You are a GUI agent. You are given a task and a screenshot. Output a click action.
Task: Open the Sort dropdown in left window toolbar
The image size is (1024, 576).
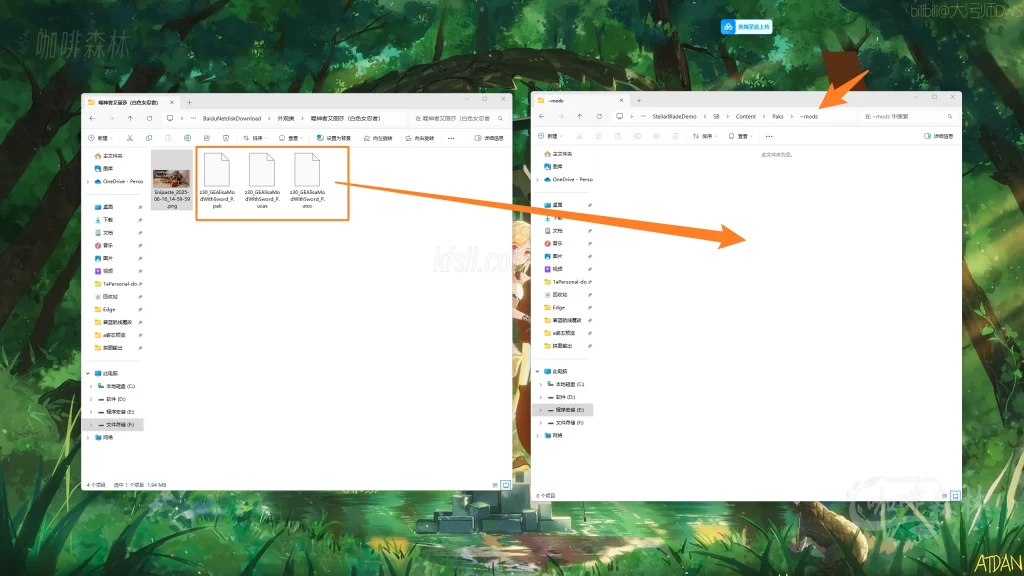click(x=255, y=138)
